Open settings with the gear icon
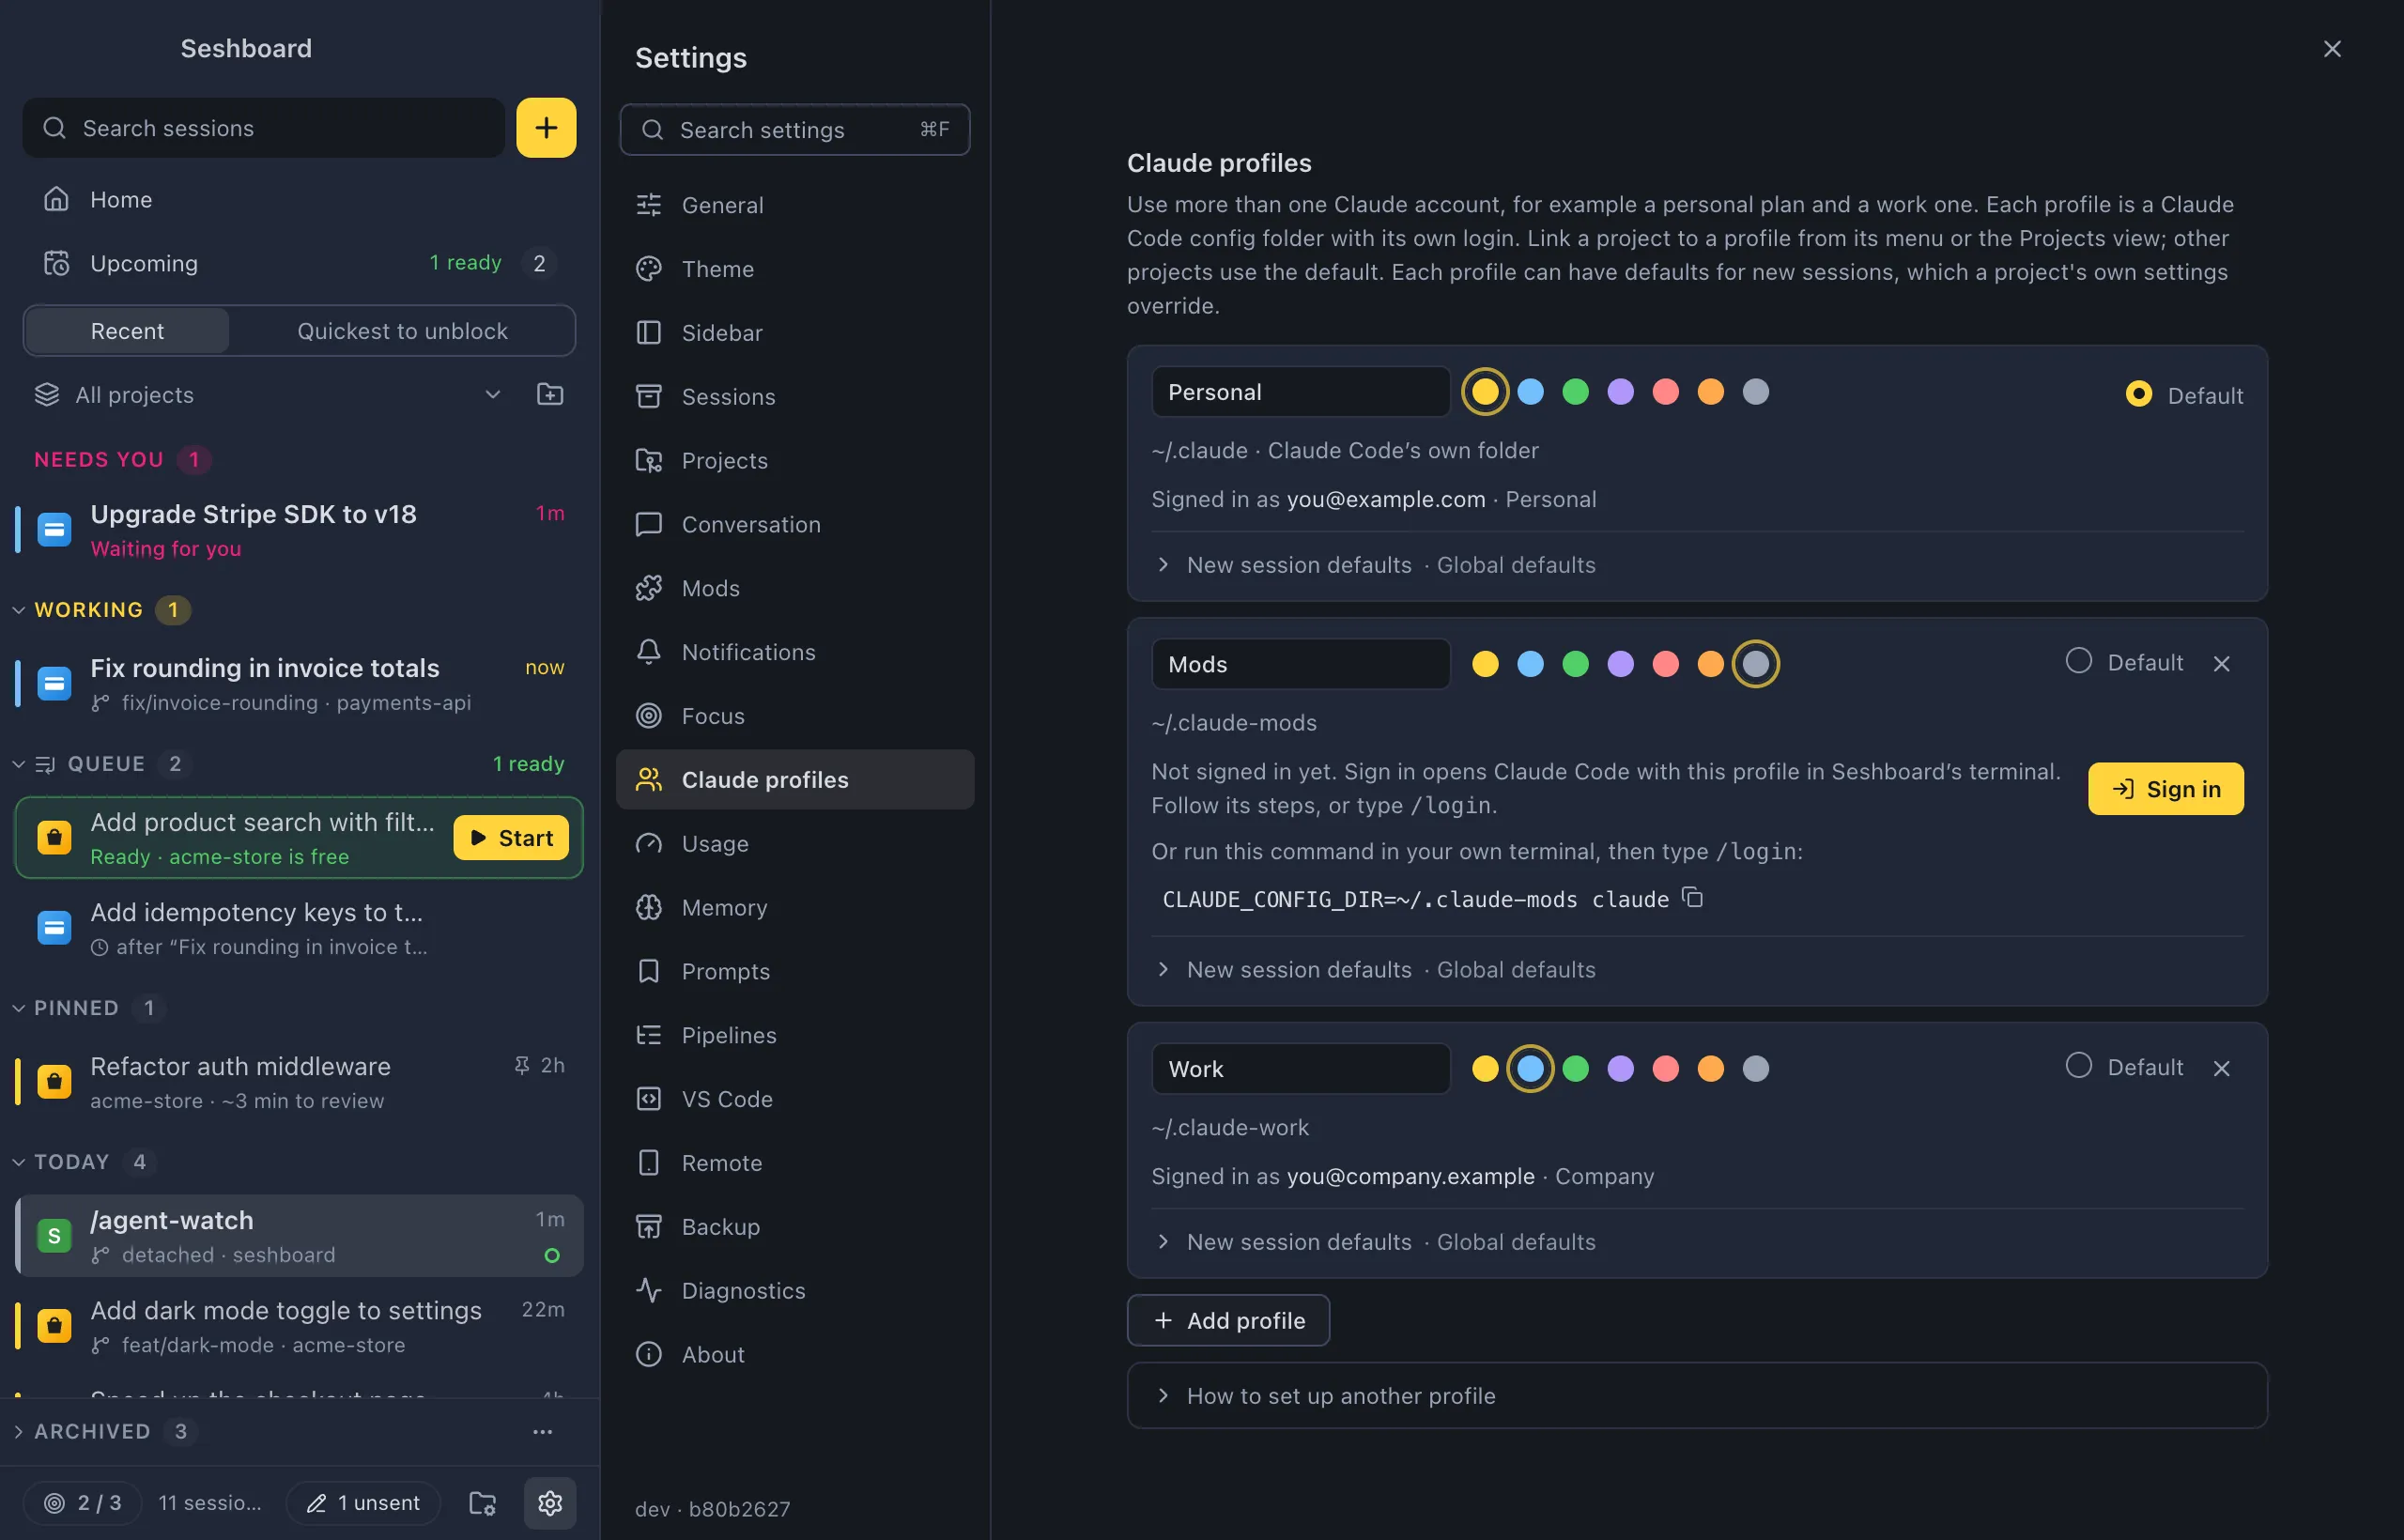The height and width of the screenshot is (1540, 2404). pos(550,1502)
